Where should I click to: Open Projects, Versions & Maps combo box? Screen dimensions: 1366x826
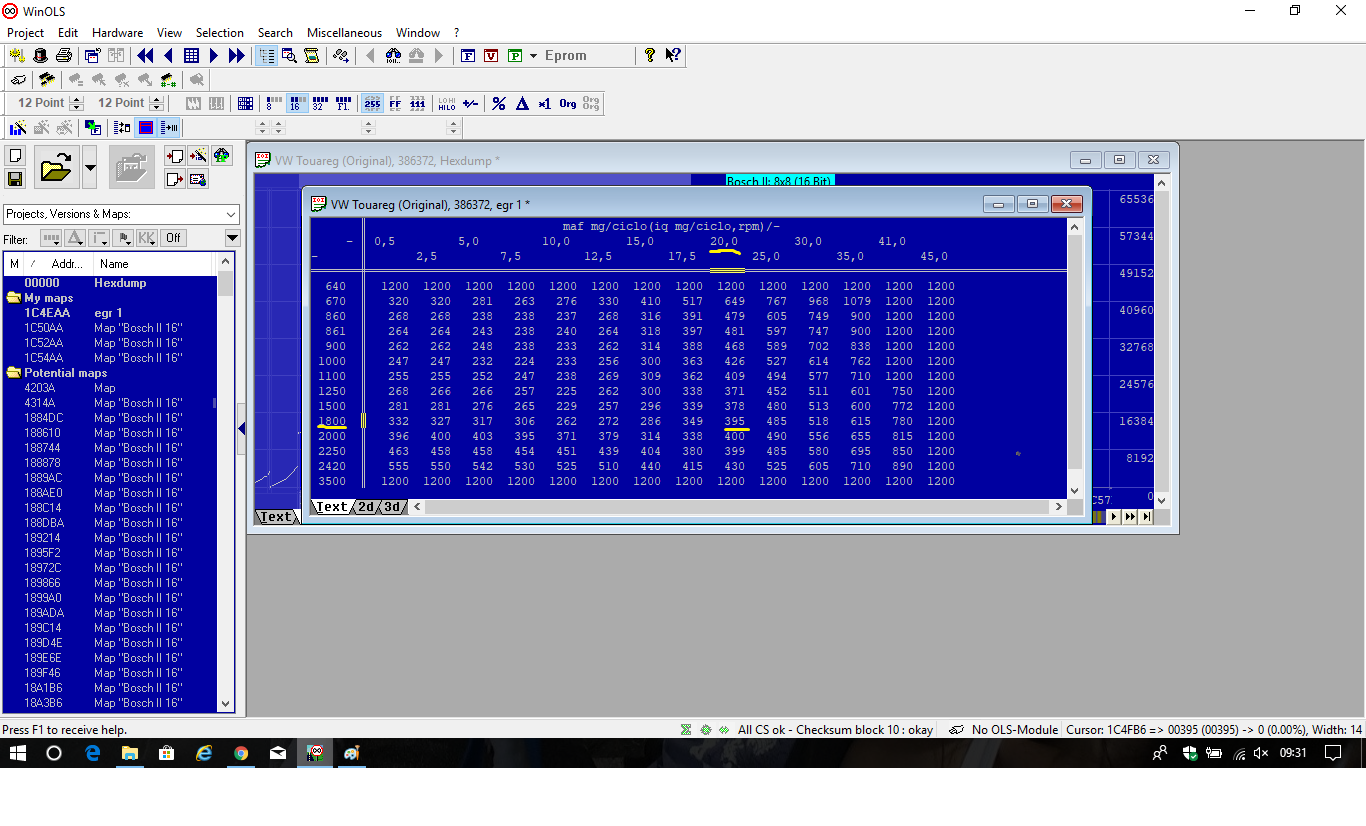pos(121,214)
